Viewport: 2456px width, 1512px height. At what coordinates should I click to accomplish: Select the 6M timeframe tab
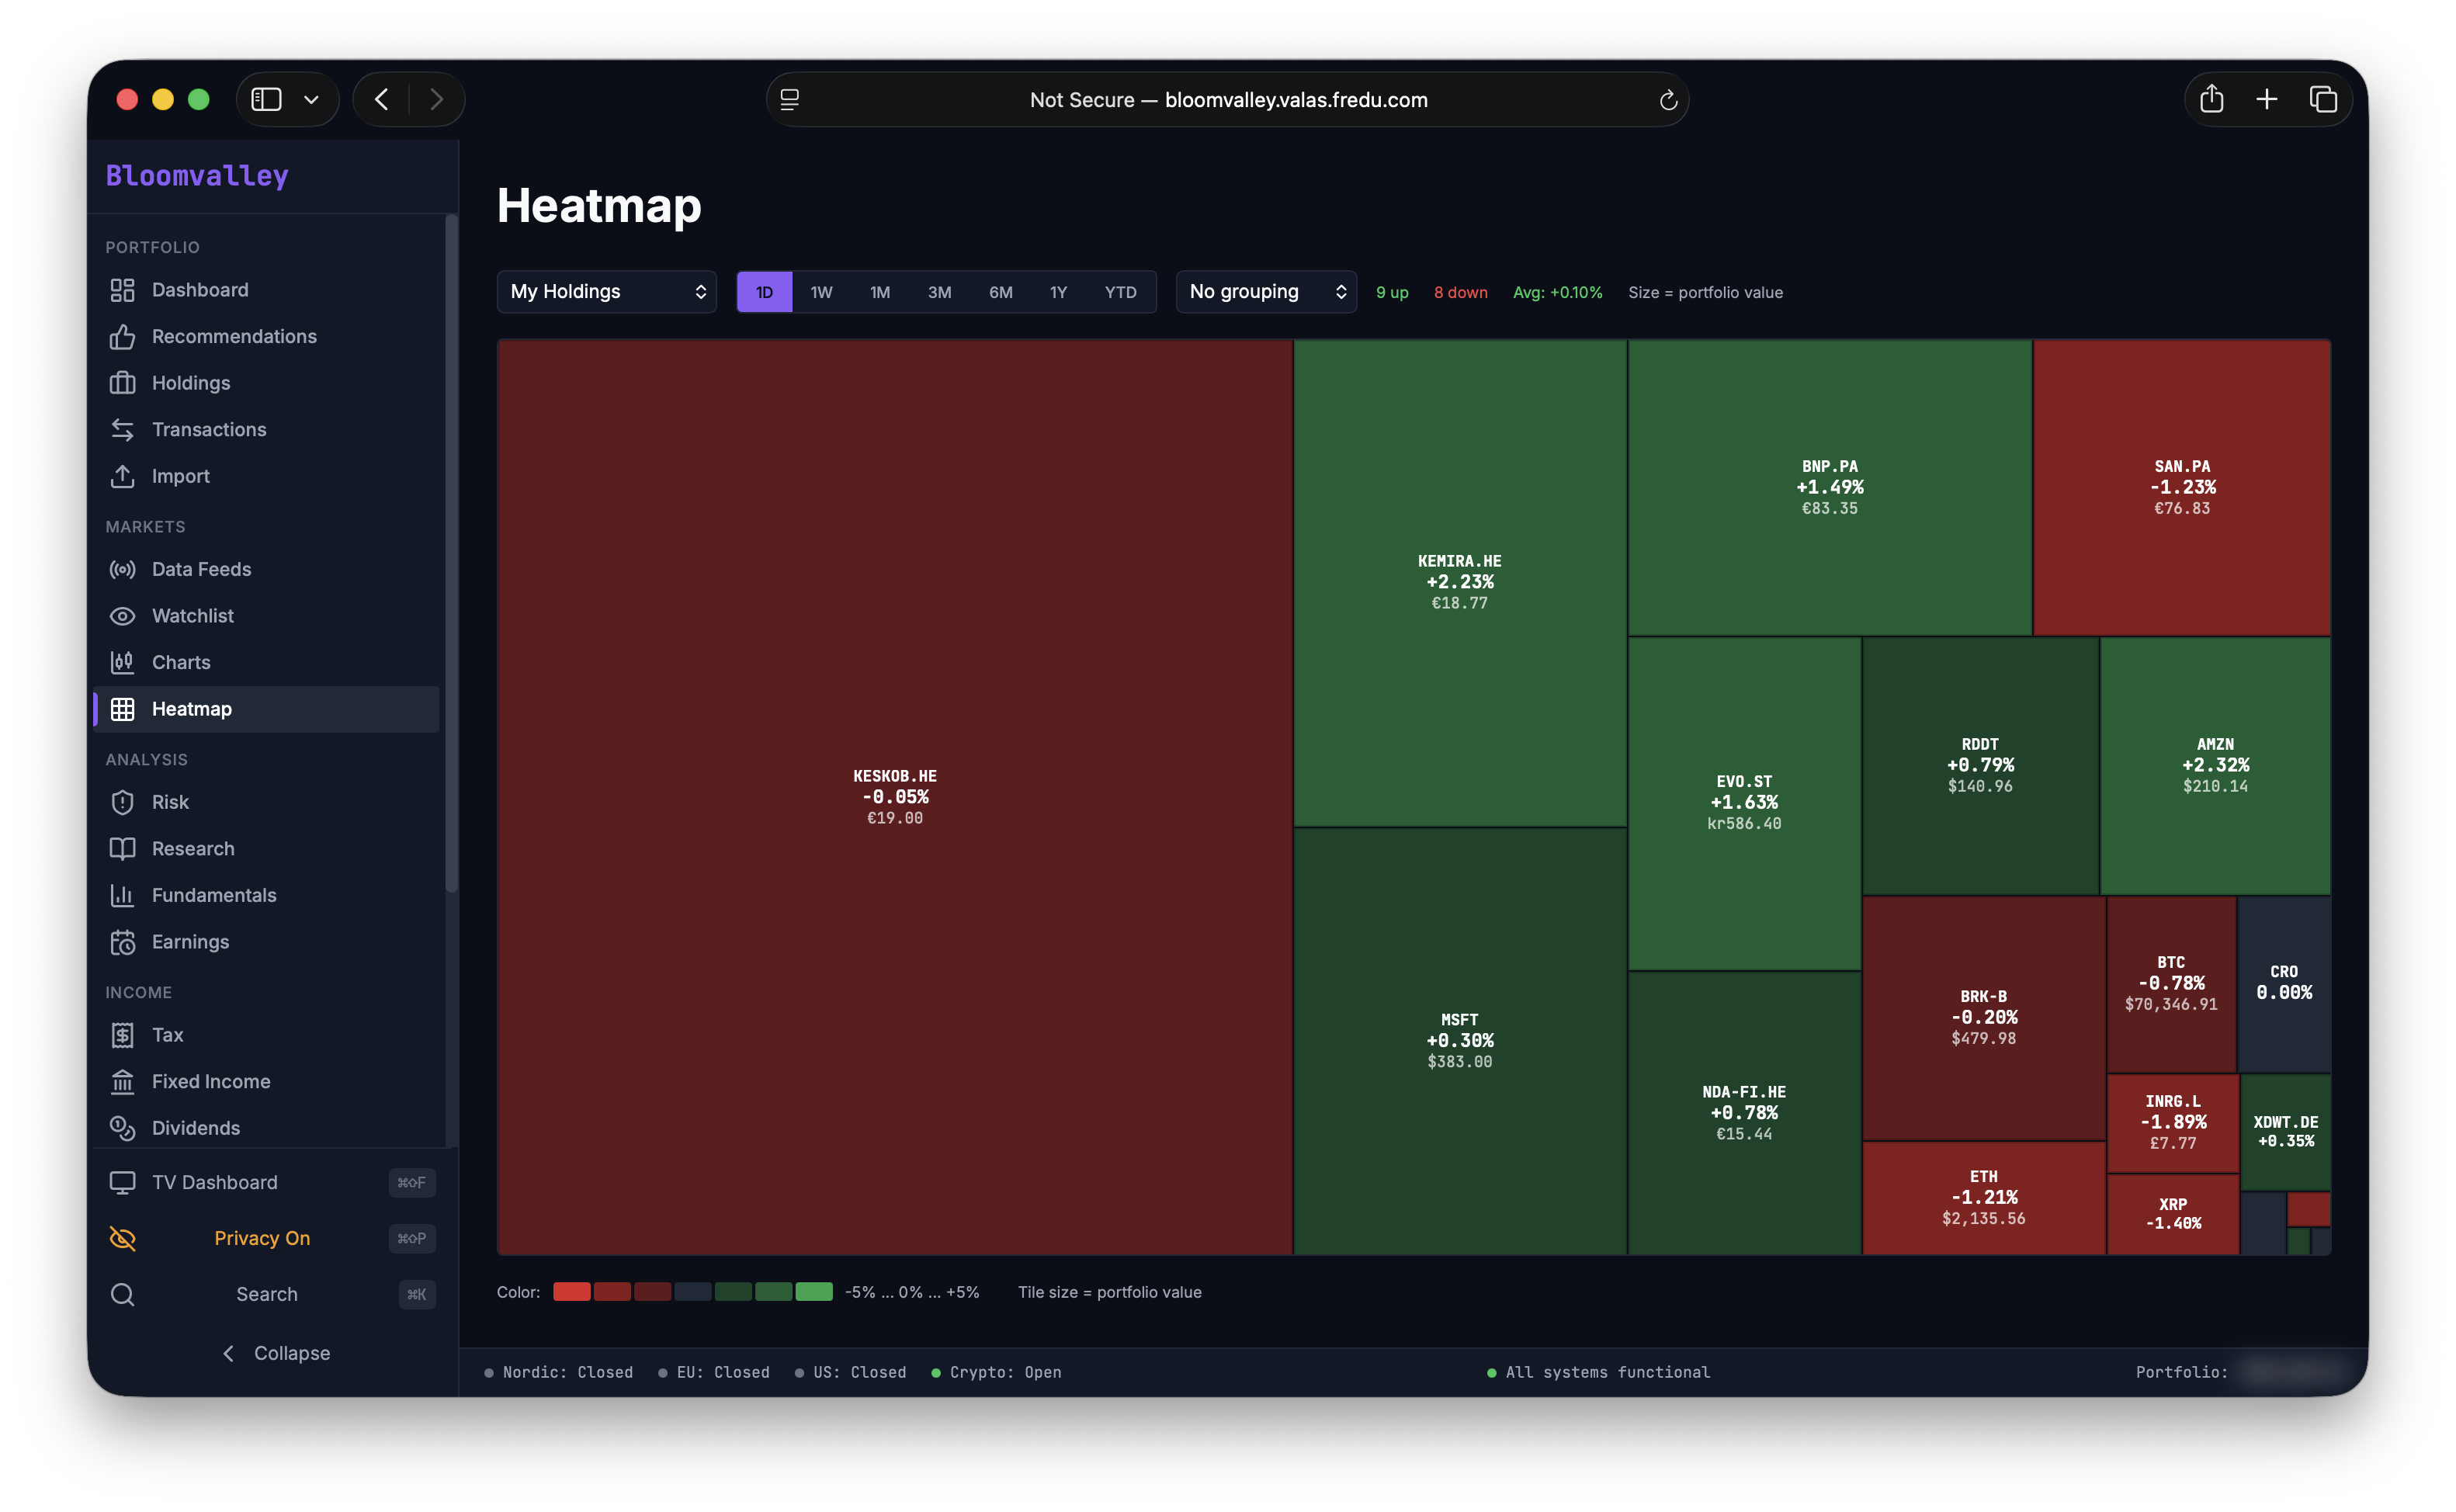click(1000, 292)
